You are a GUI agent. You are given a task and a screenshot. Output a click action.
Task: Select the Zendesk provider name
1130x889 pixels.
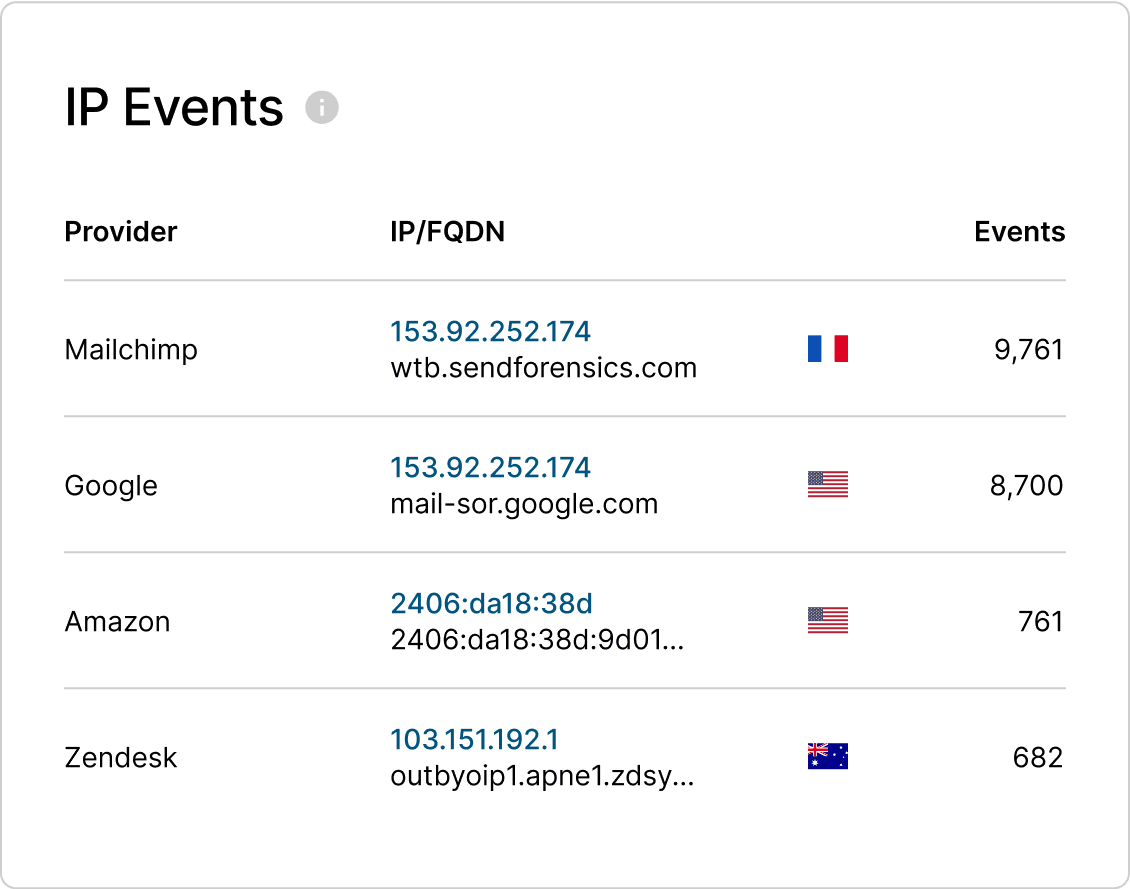tap(120, 758)
